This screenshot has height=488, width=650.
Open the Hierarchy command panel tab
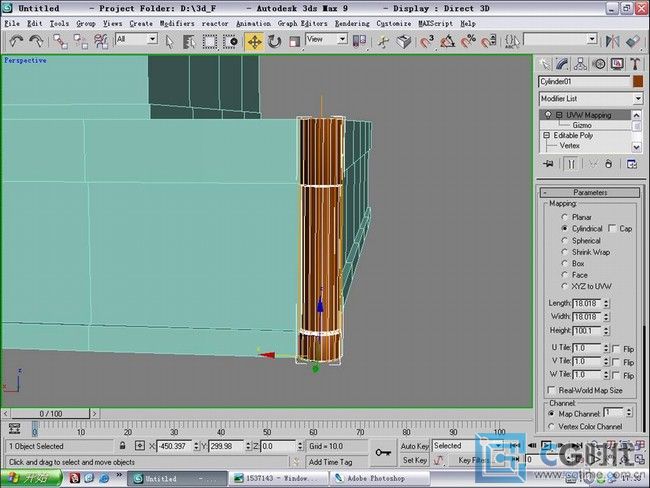[x=580, y=64]
